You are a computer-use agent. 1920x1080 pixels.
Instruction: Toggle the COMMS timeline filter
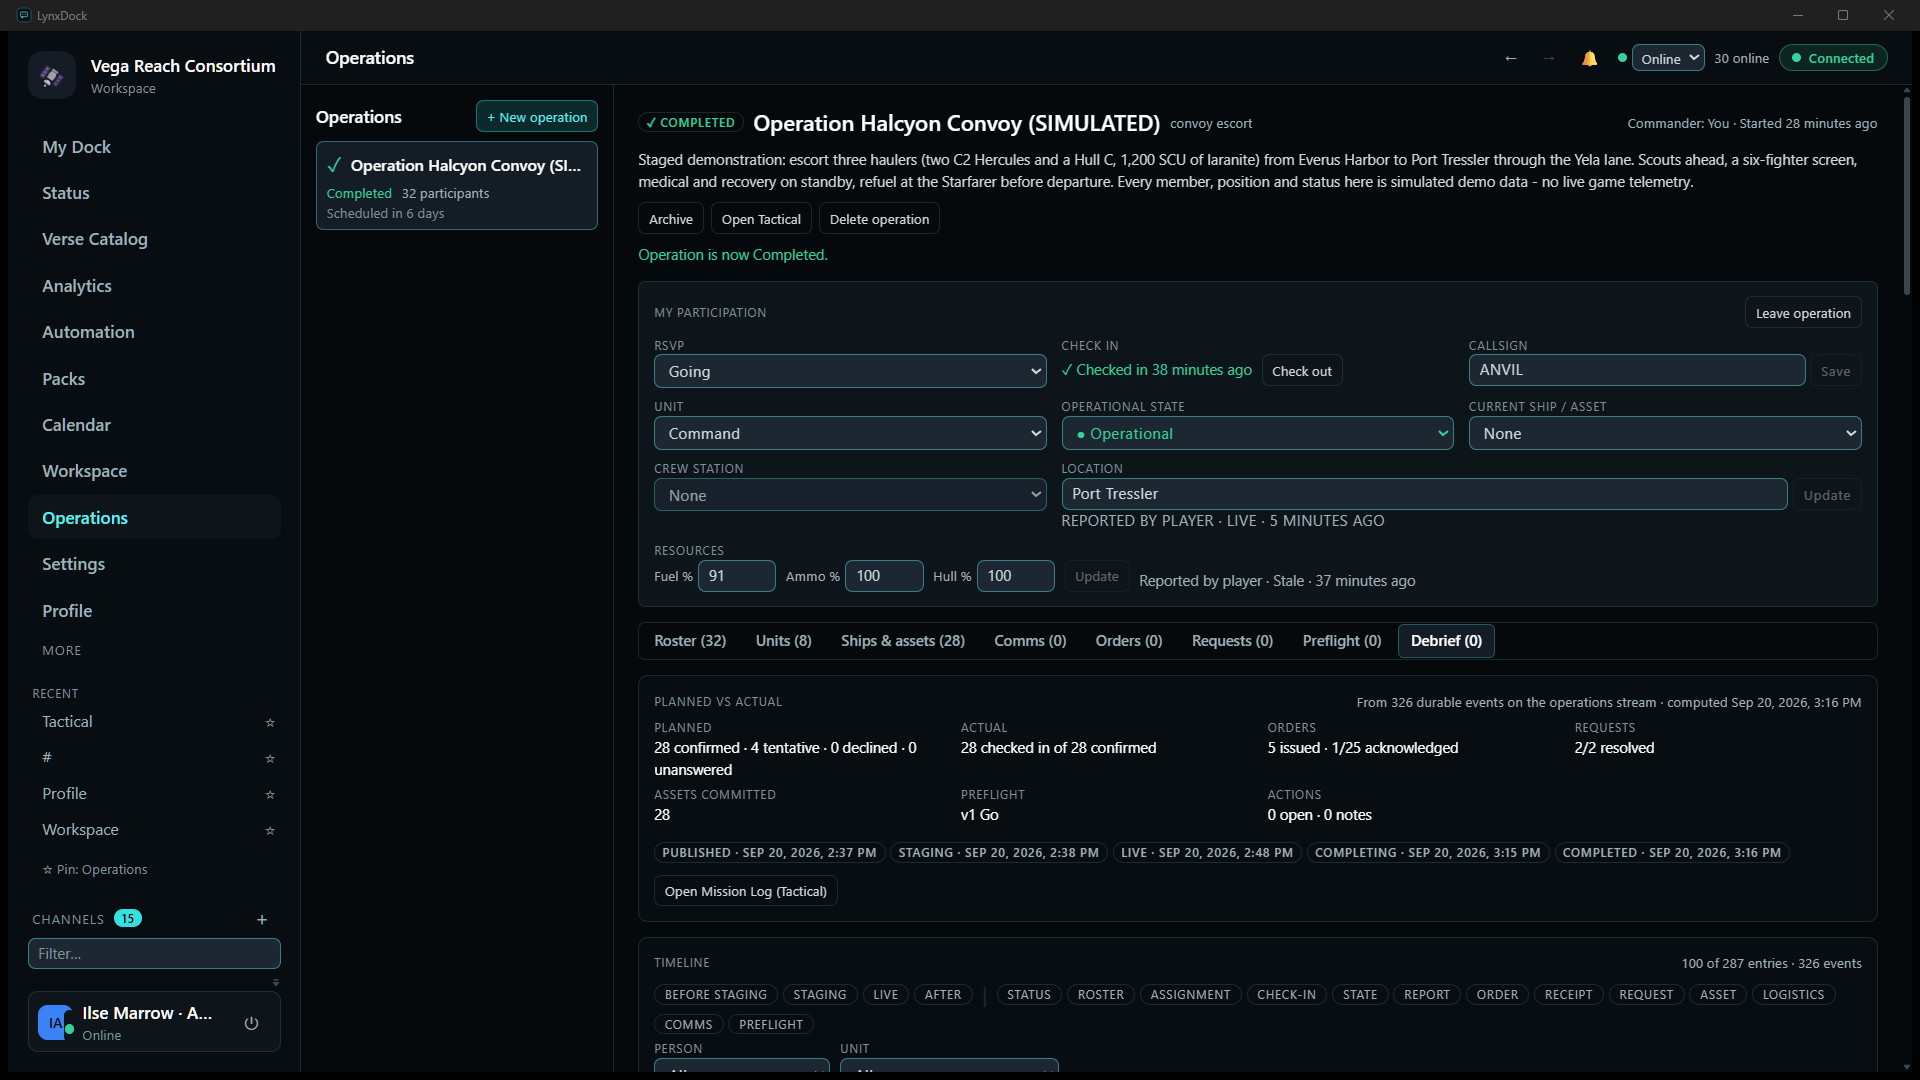(689, 1024)
